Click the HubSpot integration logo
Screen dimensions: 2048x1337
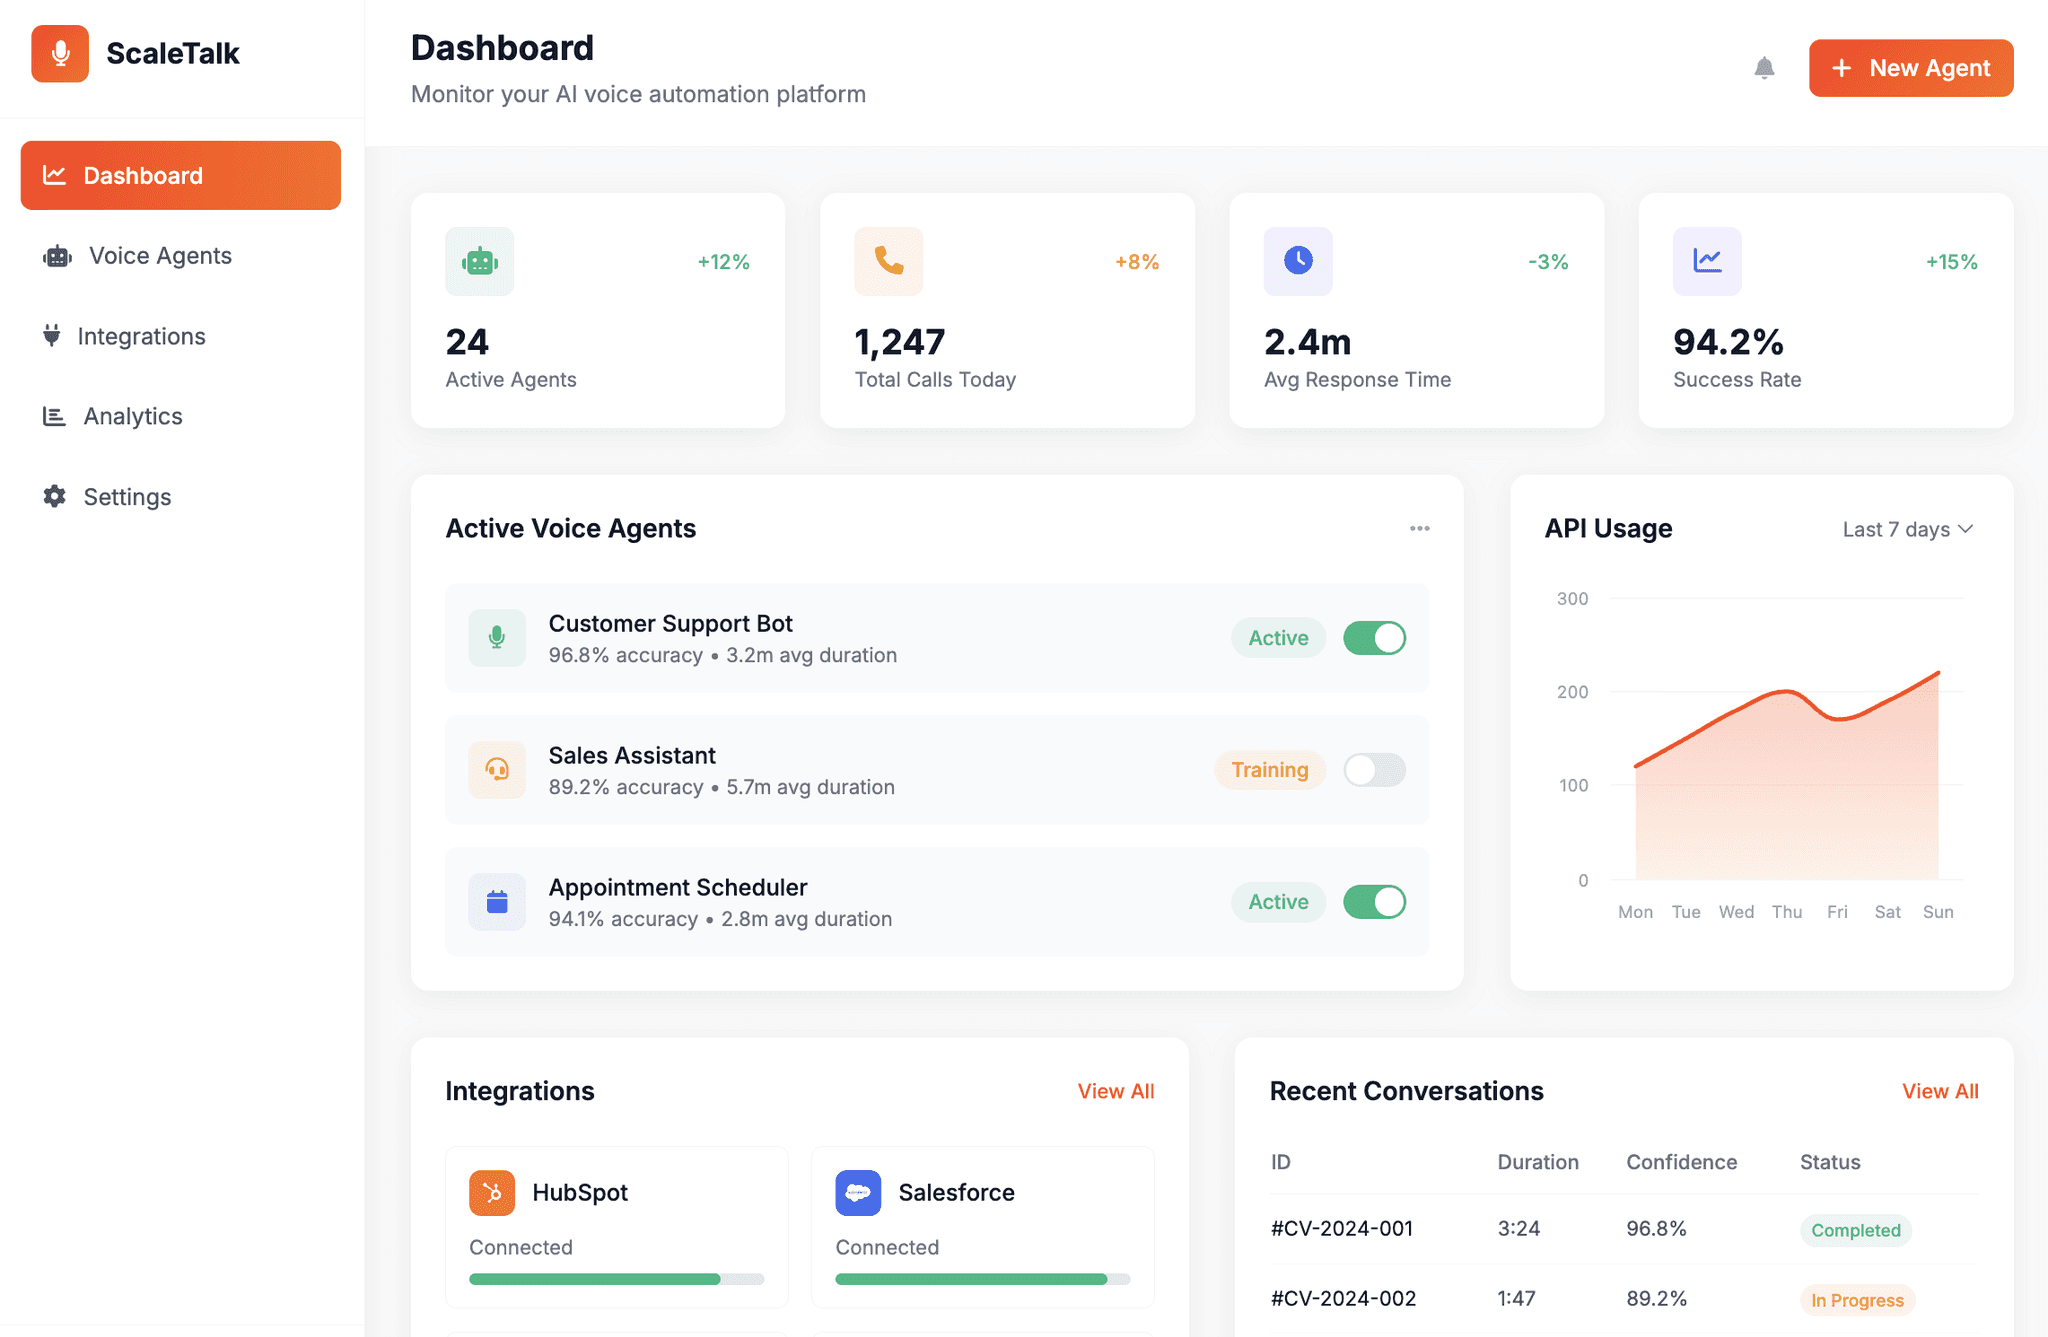pyautogui.click(x=492, y=1192)
